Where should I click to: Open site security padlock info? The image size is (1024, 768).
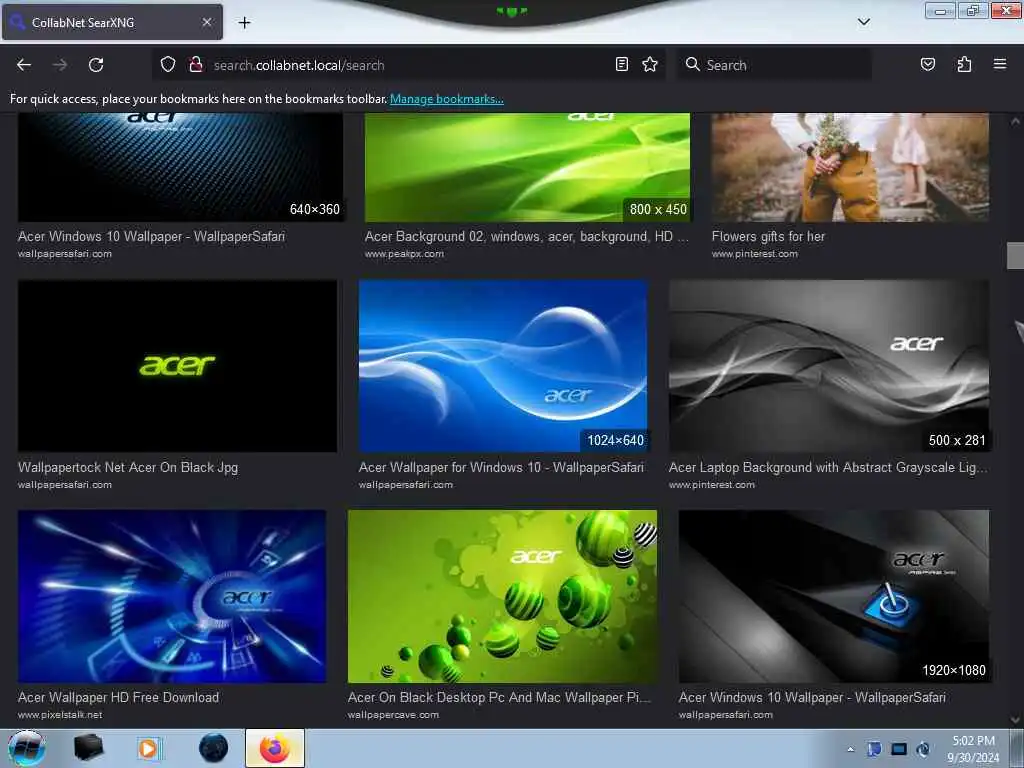point(195,65)
